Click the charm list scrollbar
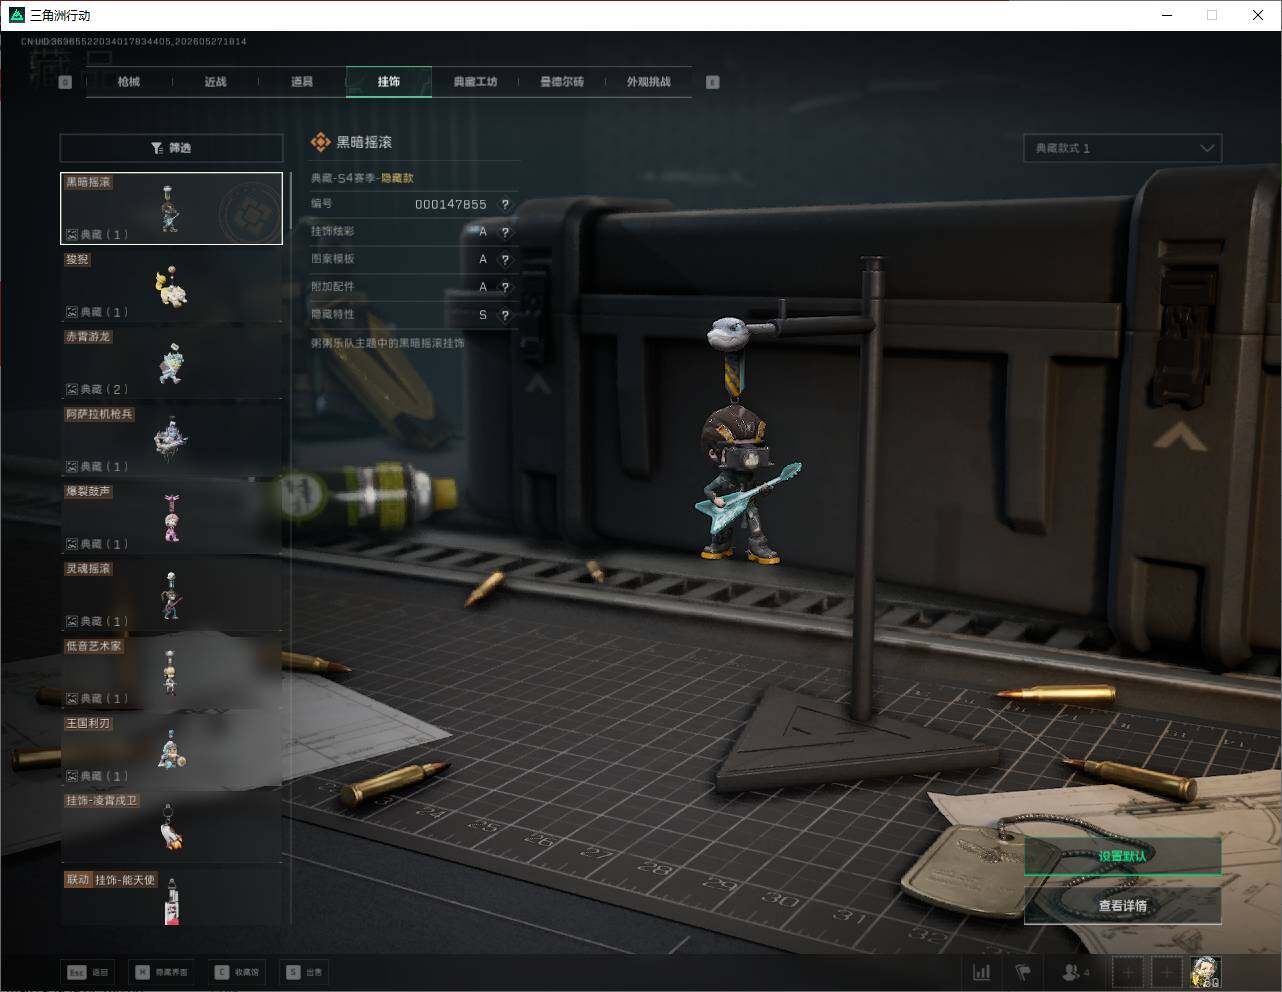 click(291, 200)
